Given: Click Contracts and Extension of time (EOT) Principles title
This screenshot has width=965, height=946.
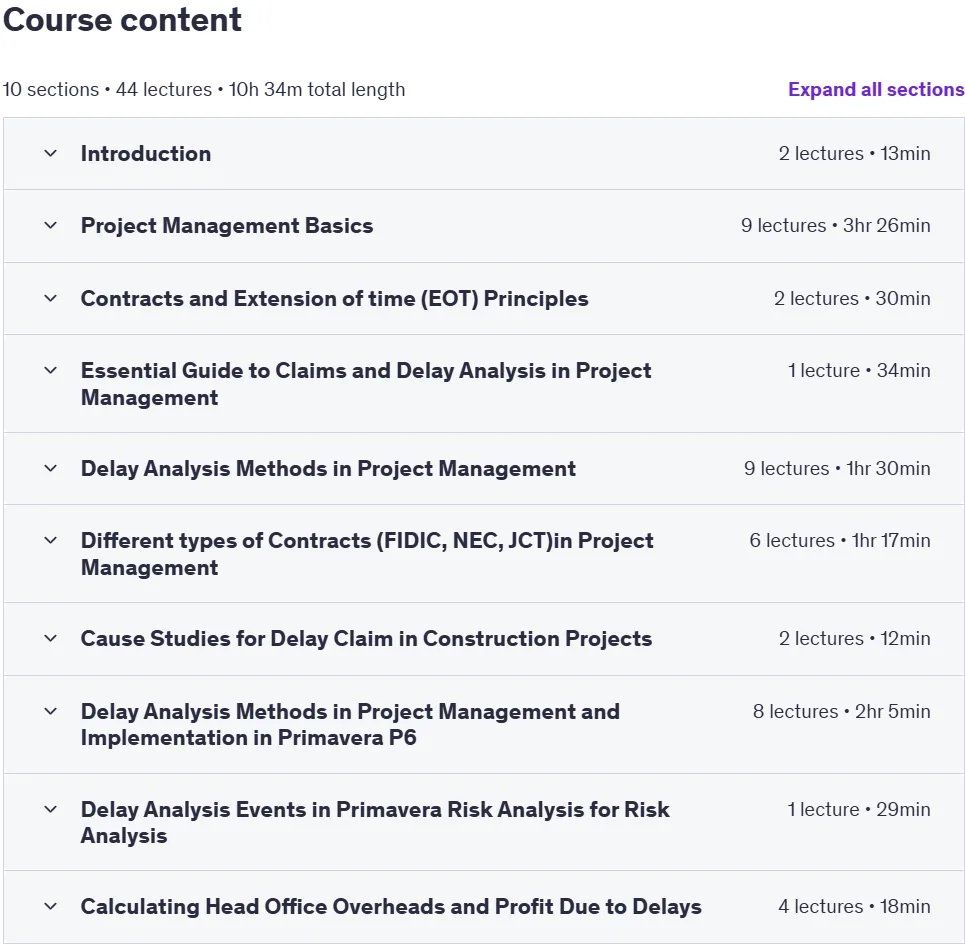Looking at the screenshot, I should tap(334, 299).
